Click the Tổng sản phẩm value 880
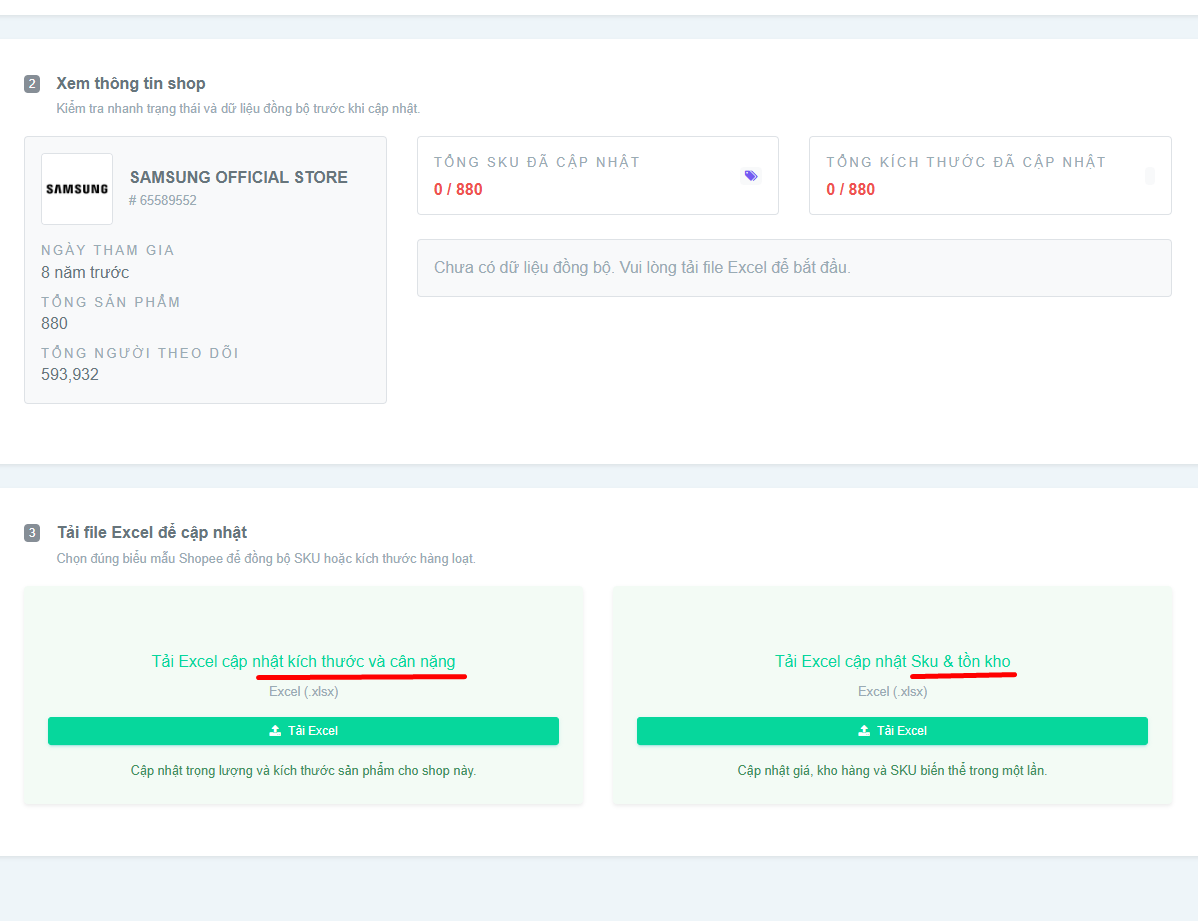 pyautogui.click(x=54, y=323)
